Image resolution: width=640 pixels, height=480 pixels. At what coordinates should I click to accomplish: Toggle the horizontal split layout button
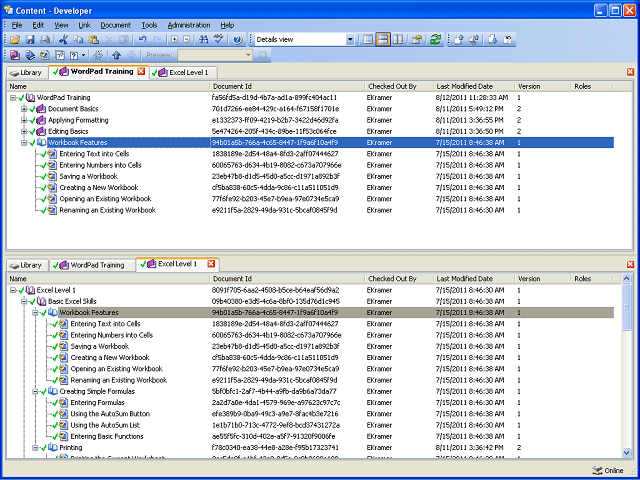(x=382, y=40)
